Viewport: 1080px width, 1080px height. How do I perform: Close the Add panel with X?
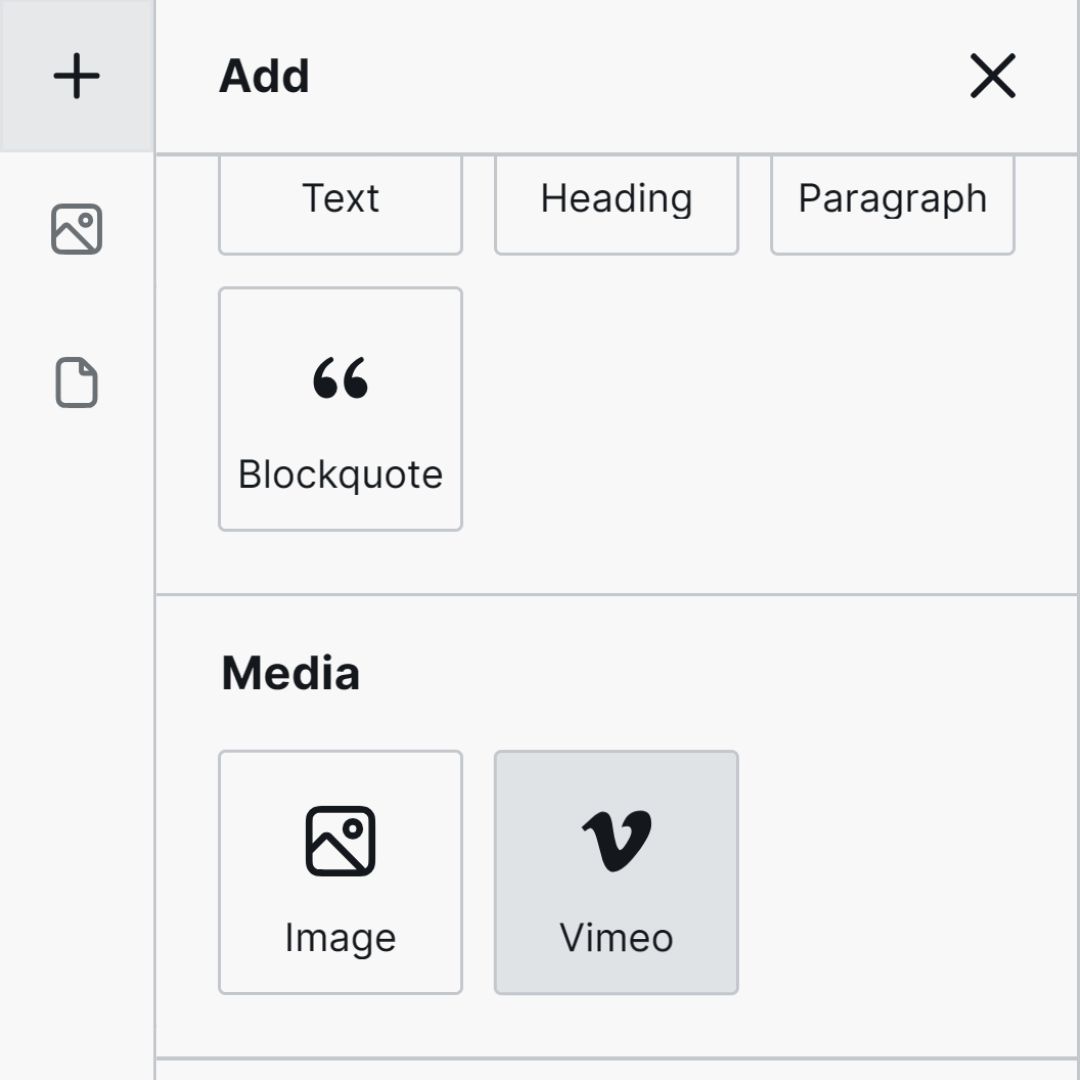point(993,76)
